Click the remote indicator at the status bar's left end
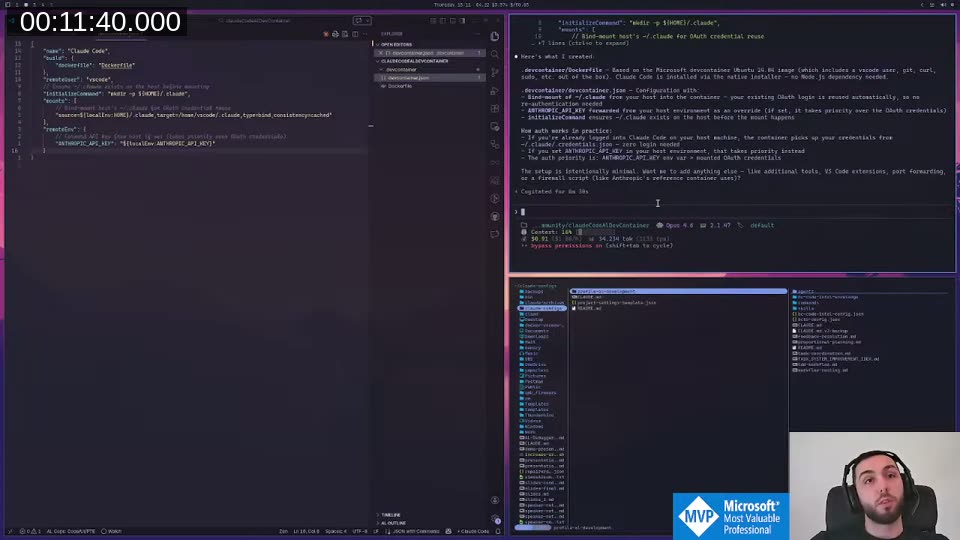The image size is (960, 540). (9, 531)
